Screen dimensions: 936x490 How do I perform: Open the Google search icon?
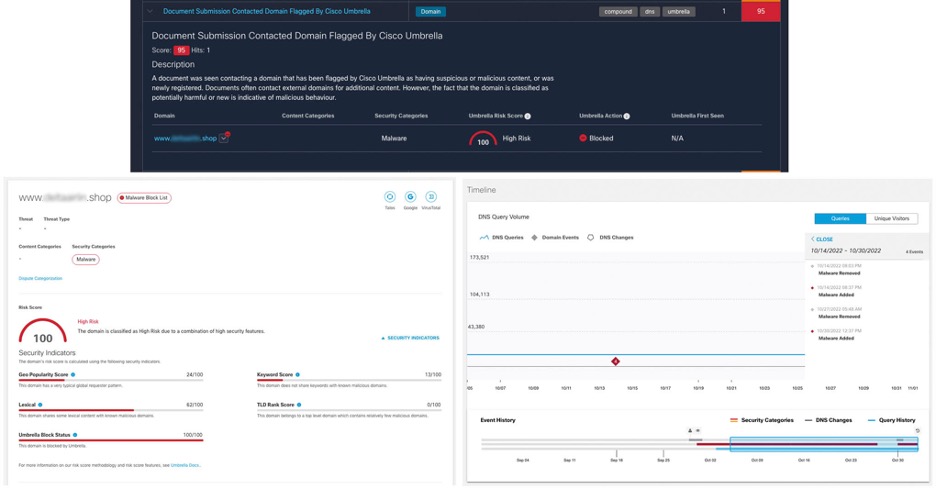tap(410, 197)
